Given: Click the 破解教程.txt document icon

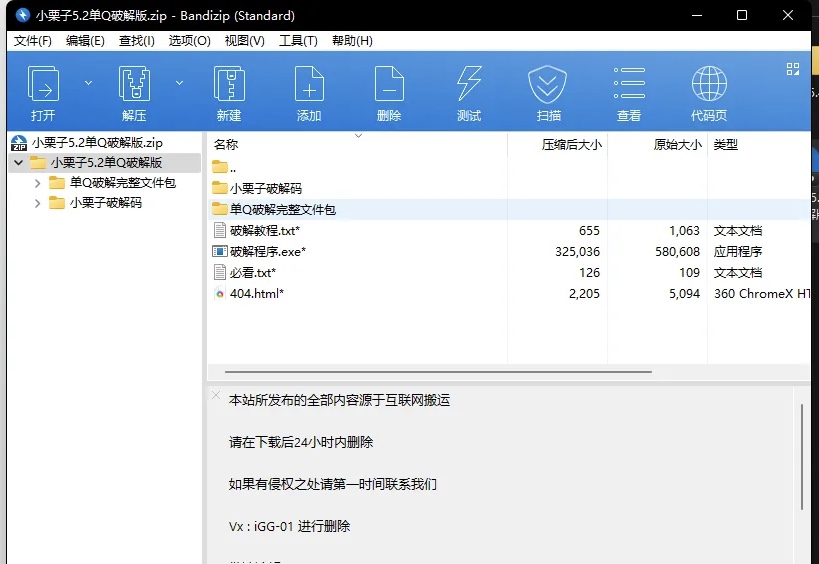Looking at the screenshot, I should pos(220,230).
